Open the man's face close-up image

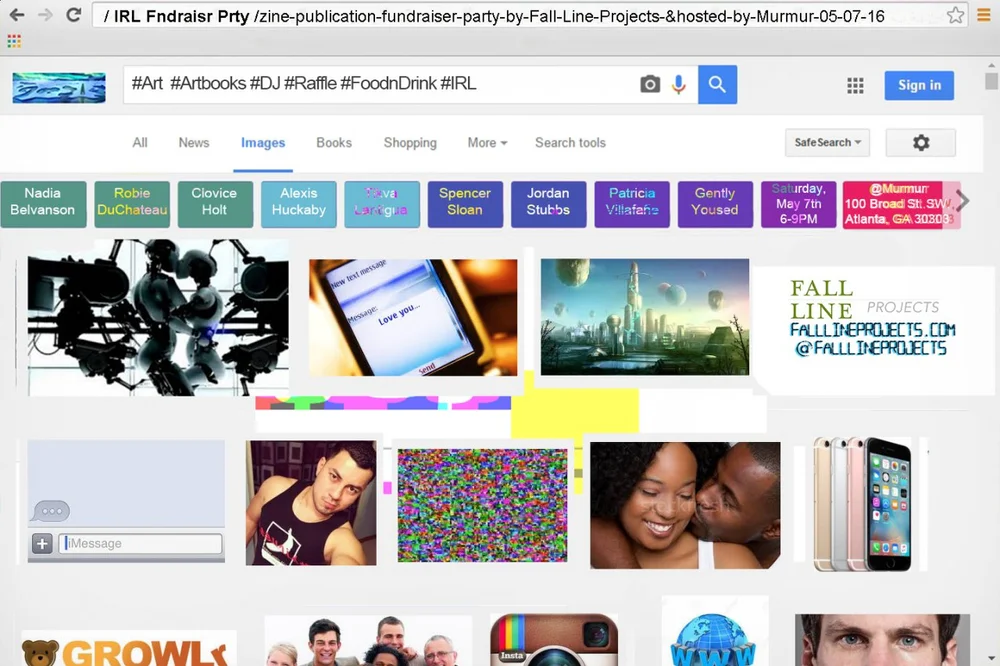tap(882, 640)
